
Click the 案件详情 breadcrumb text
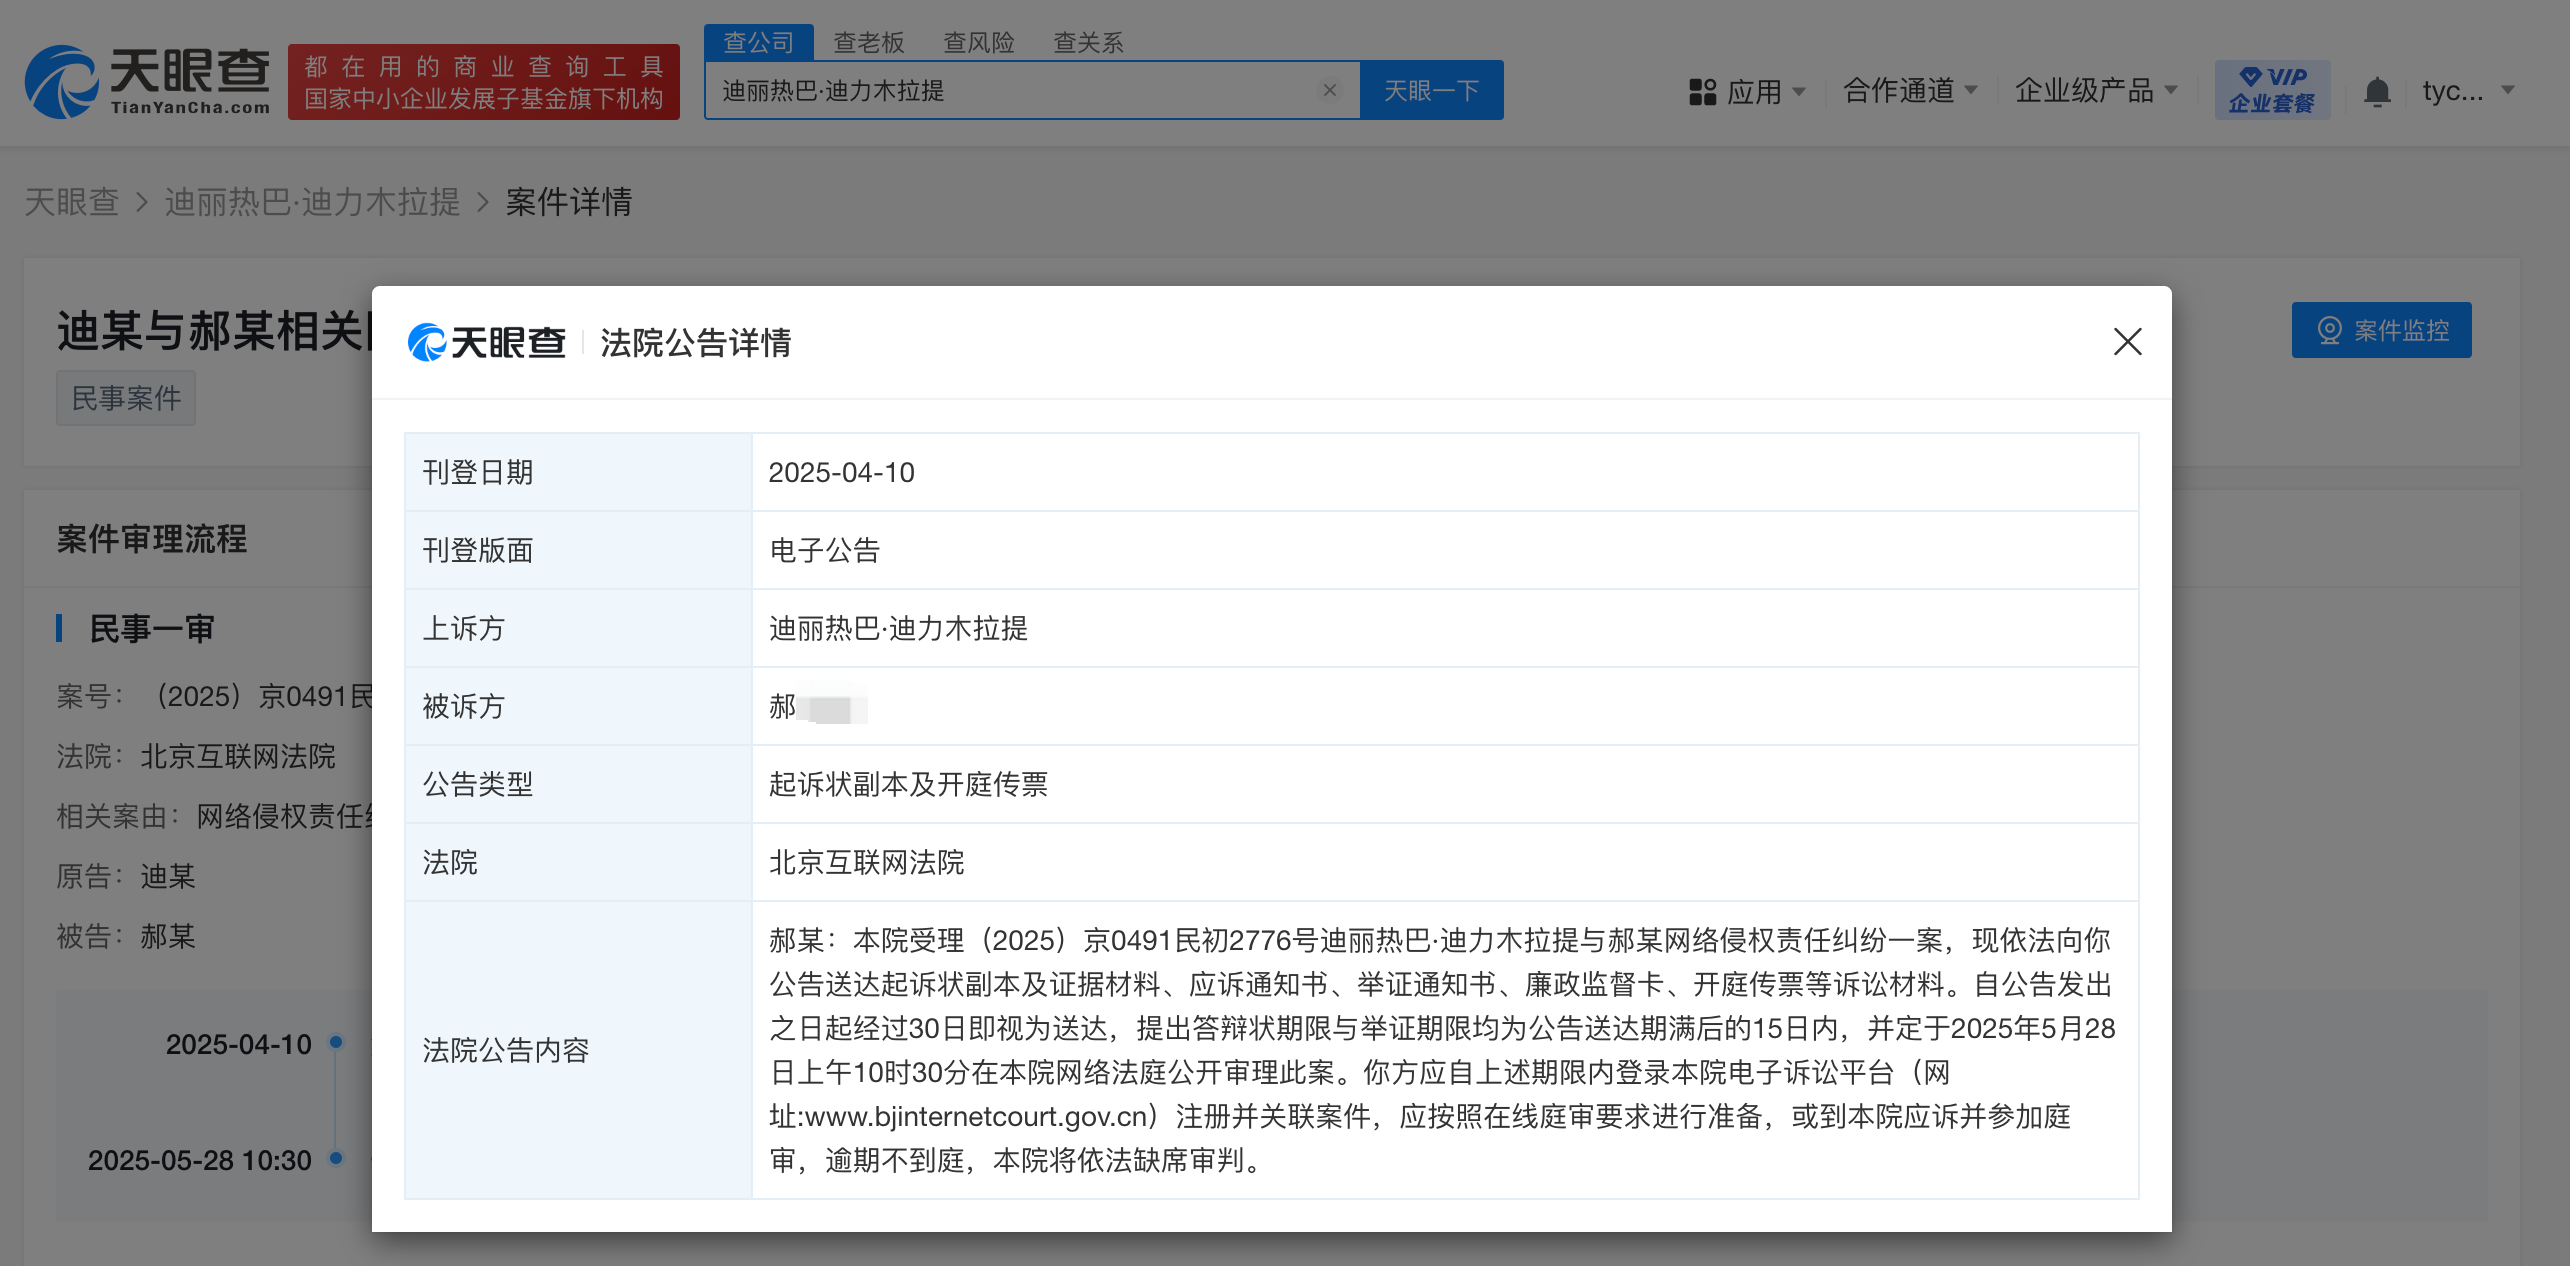[x=569, y=202]
